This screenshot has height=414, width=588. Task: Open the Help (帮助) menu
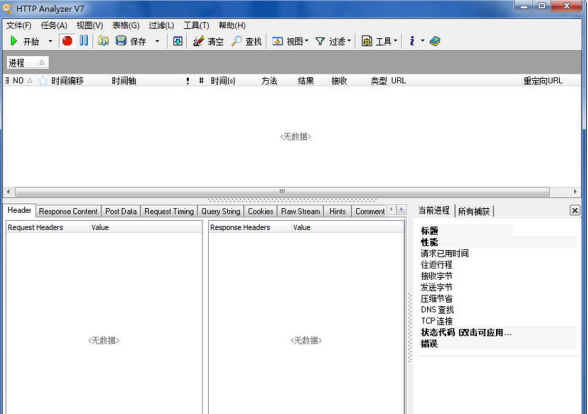click(232, 26)
